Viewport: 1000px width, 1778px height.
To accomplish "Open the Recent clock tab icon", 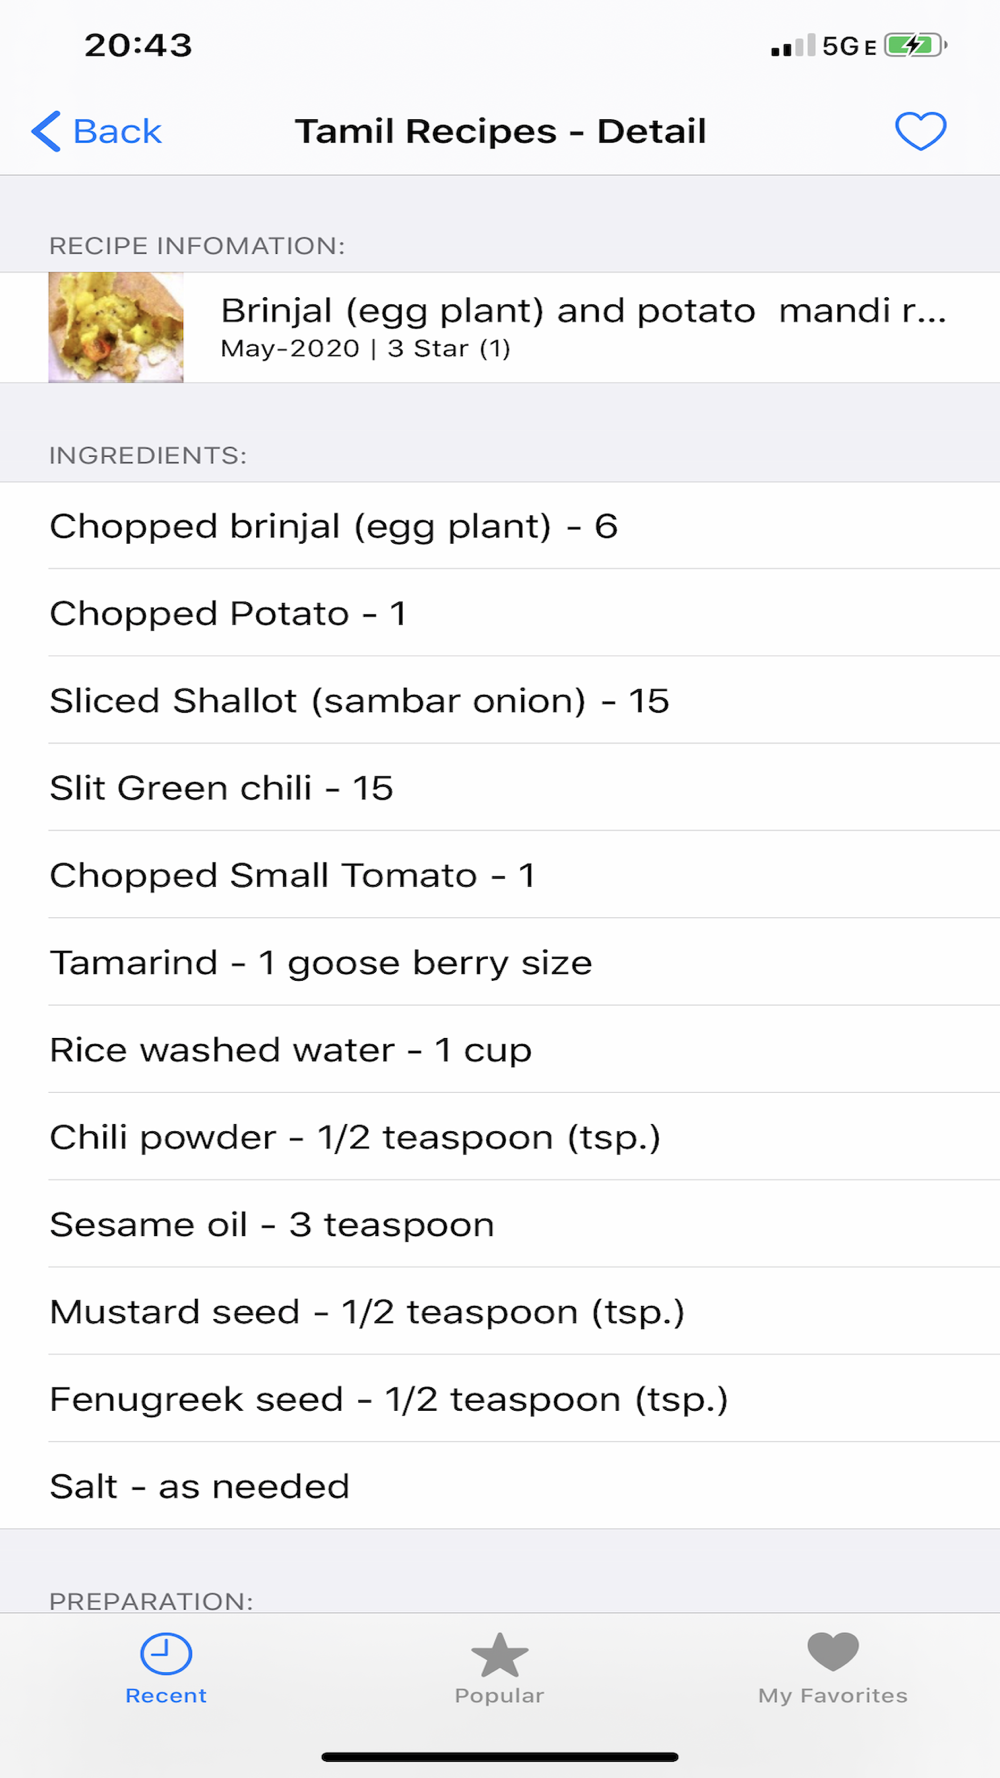I will (166, 1653).
